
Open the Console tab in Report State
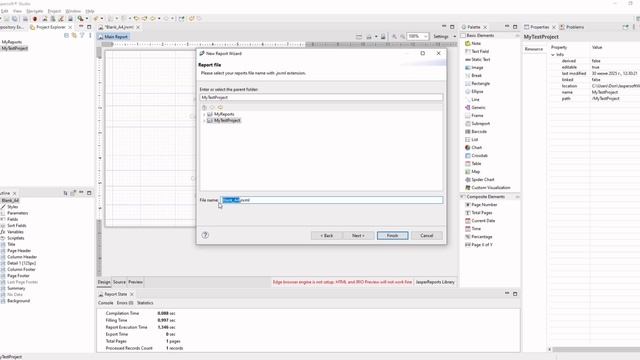[105, 303]
